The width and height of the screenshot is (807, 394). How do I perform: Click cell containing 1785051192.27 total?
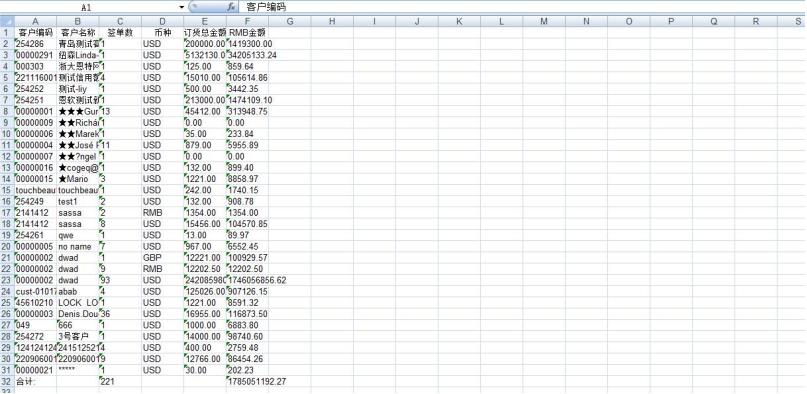(x=256, y=382)
